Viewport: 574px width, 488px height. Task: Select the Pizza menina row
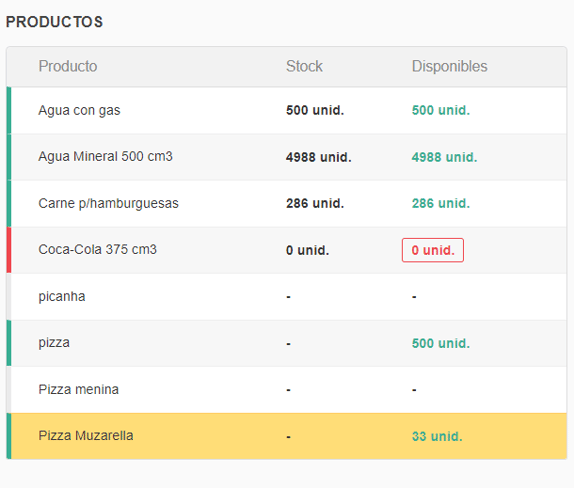[x=287, y=390]
